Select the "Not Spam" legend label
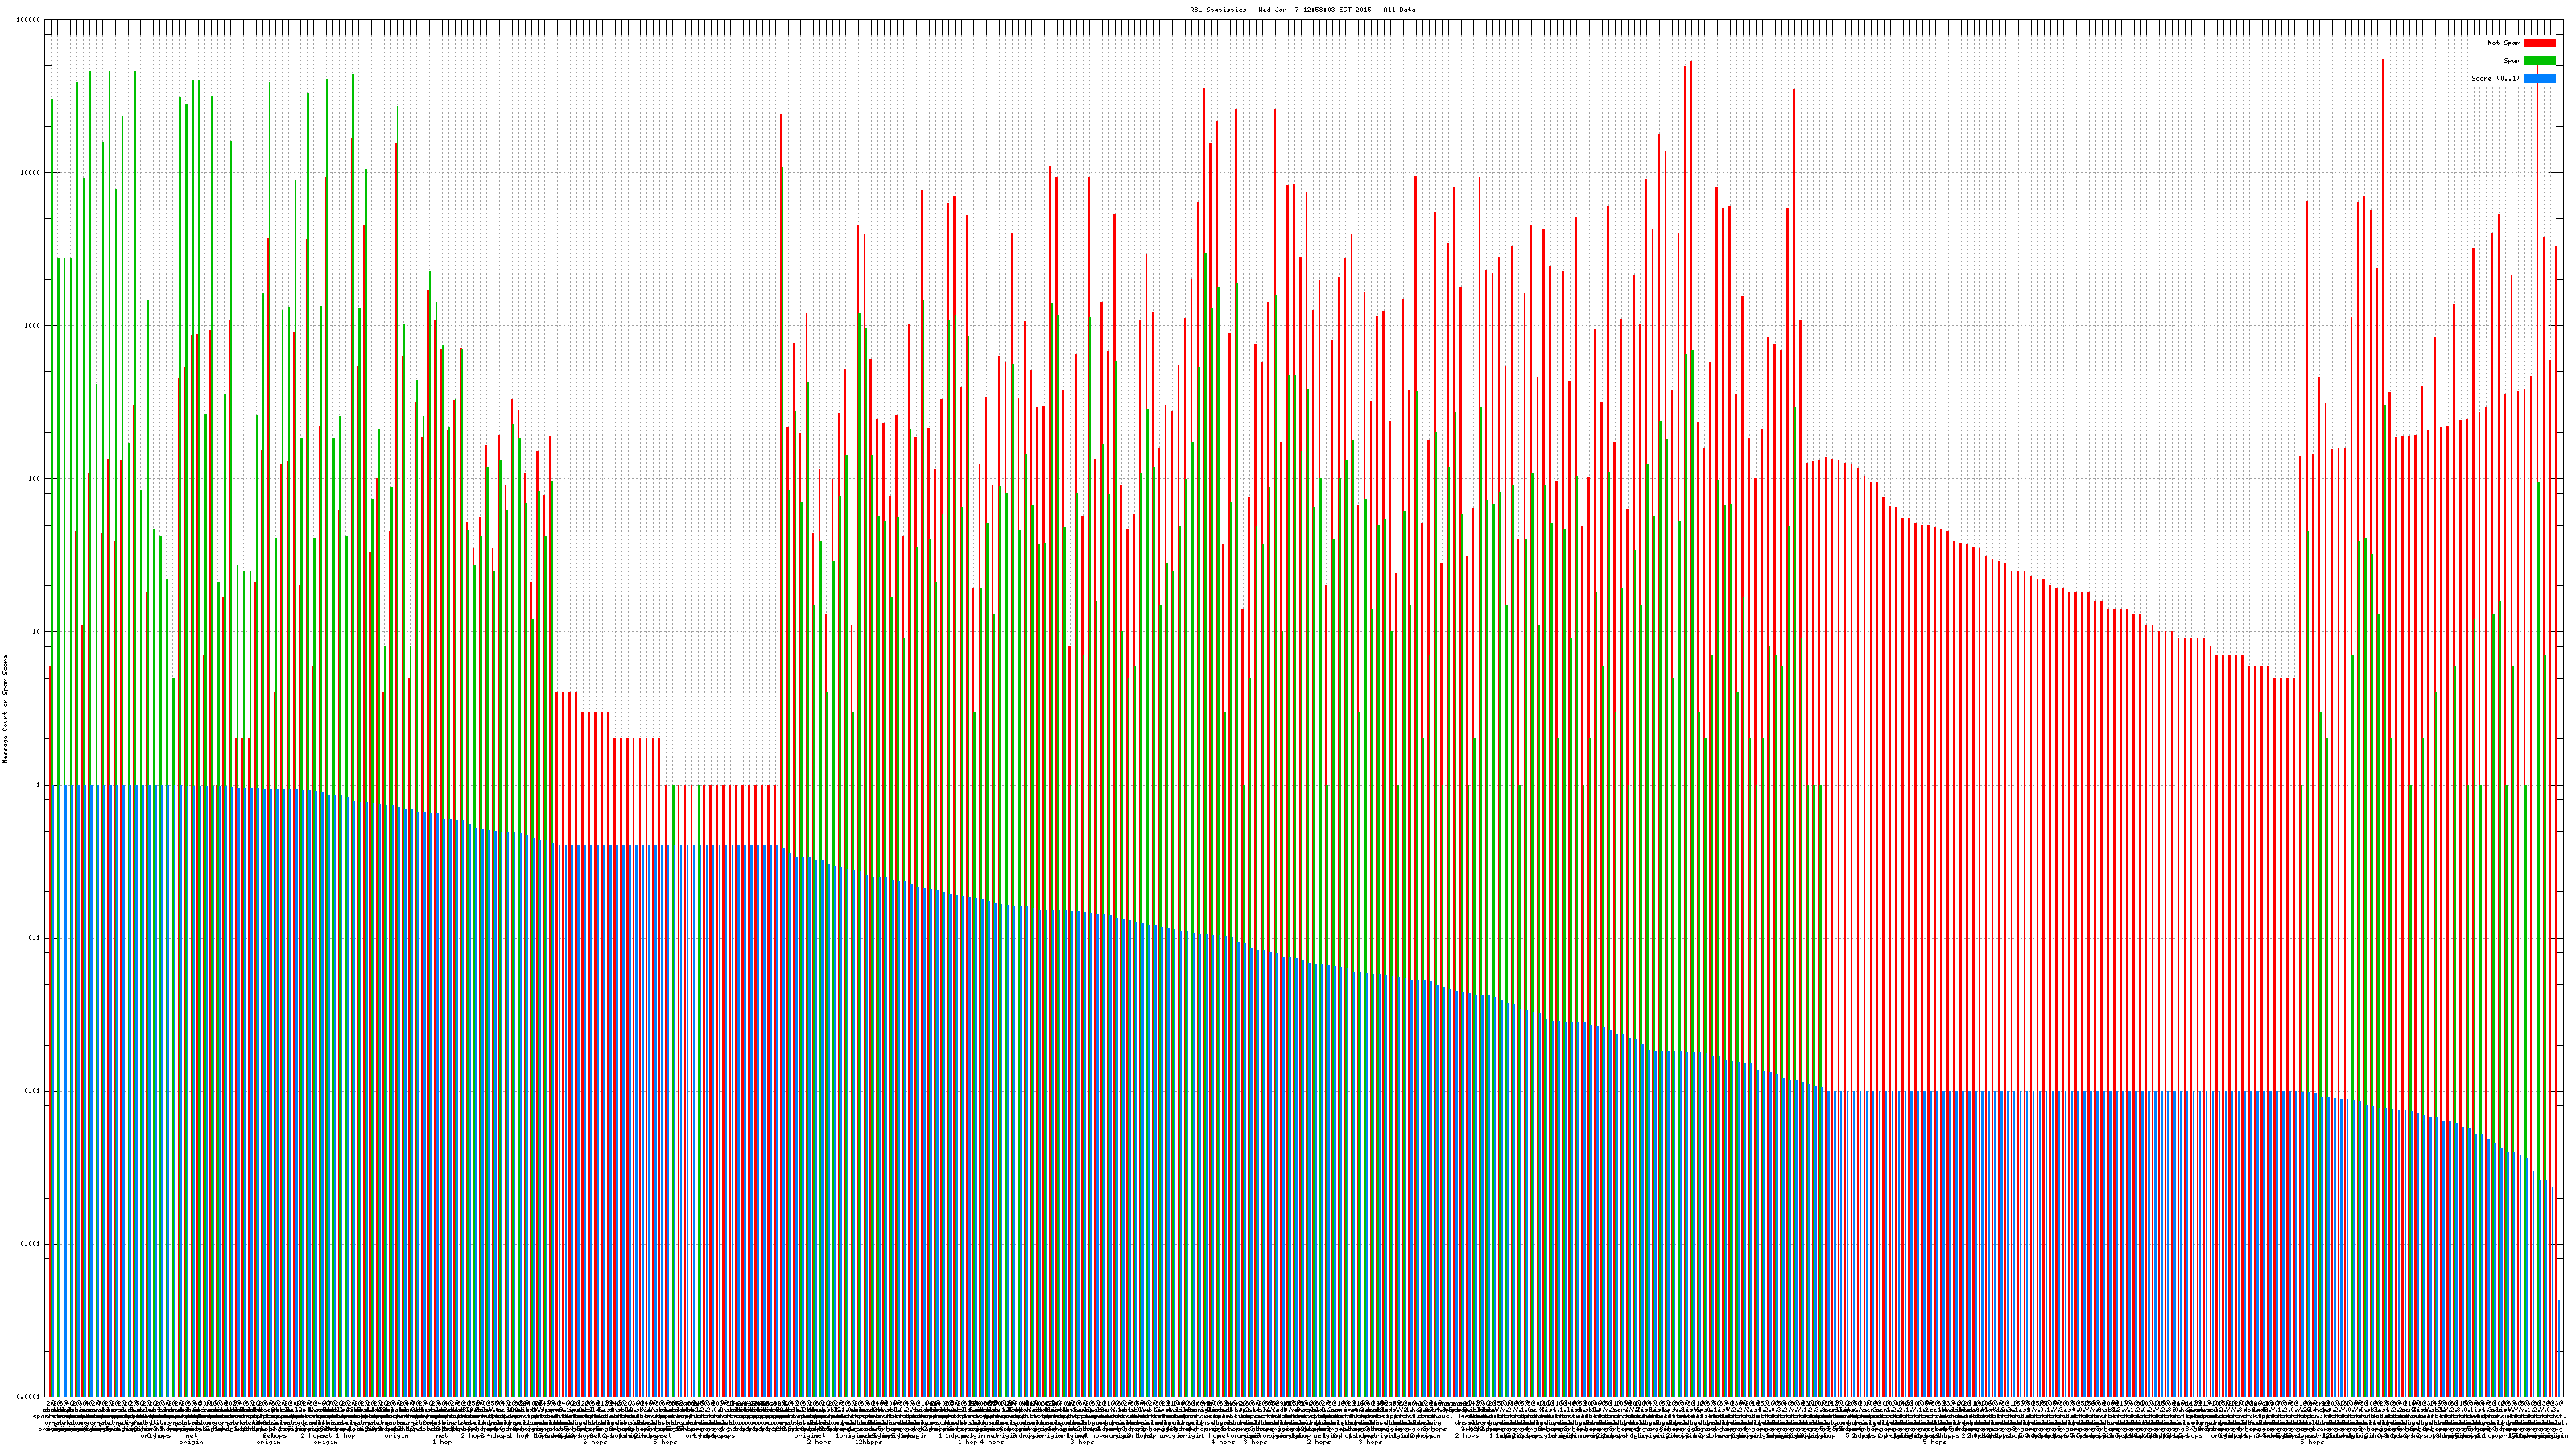The height and width of the screenshot is (1449, 2576). click(x=2504, y=43)
